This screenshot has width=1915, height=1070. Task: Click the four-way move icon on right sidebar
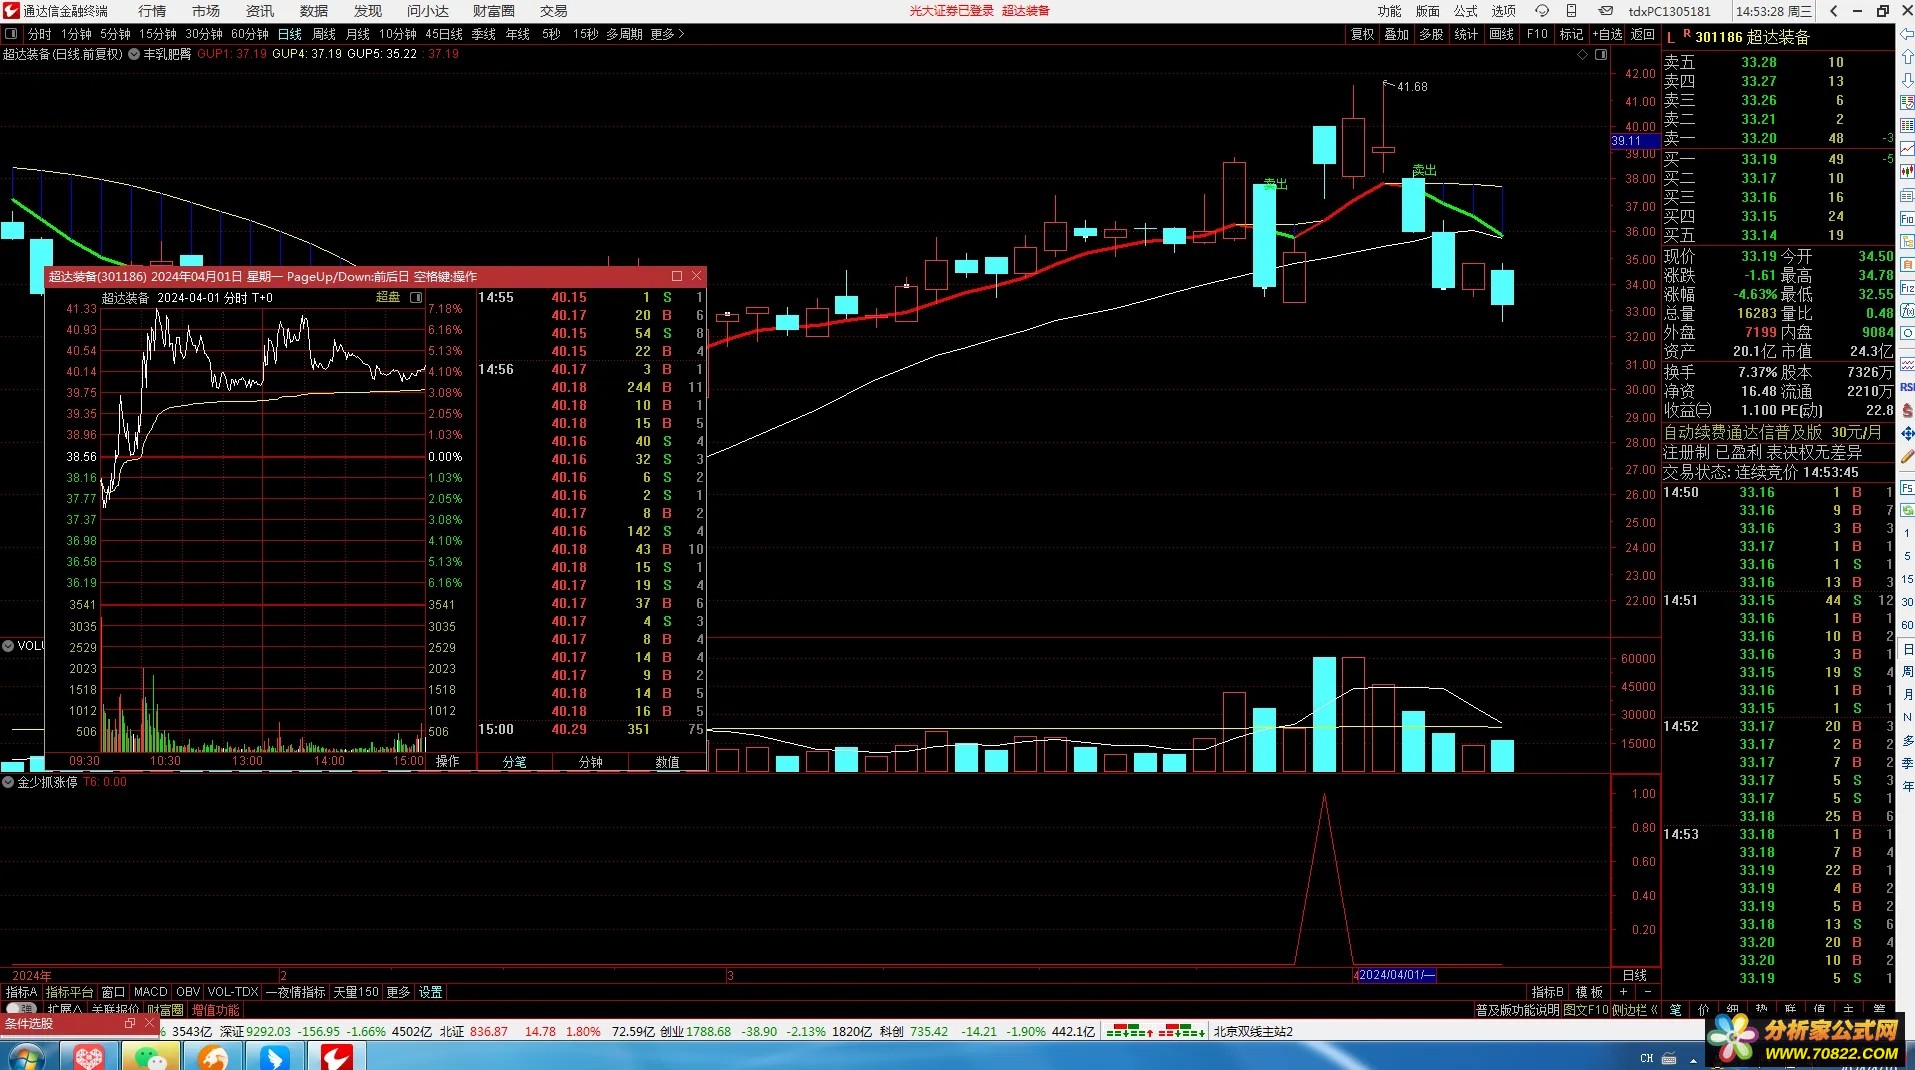(x=1907, y=433)
